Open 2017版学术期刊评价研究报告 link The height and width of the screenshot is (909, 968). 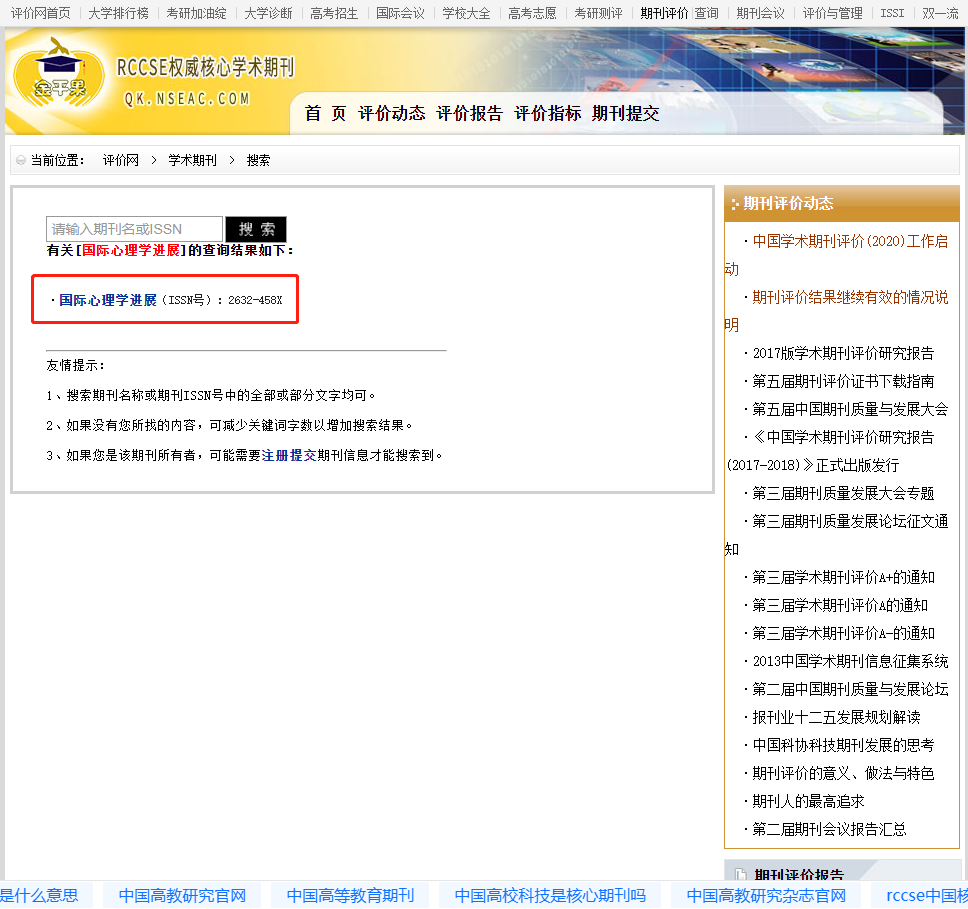[843, 353]
